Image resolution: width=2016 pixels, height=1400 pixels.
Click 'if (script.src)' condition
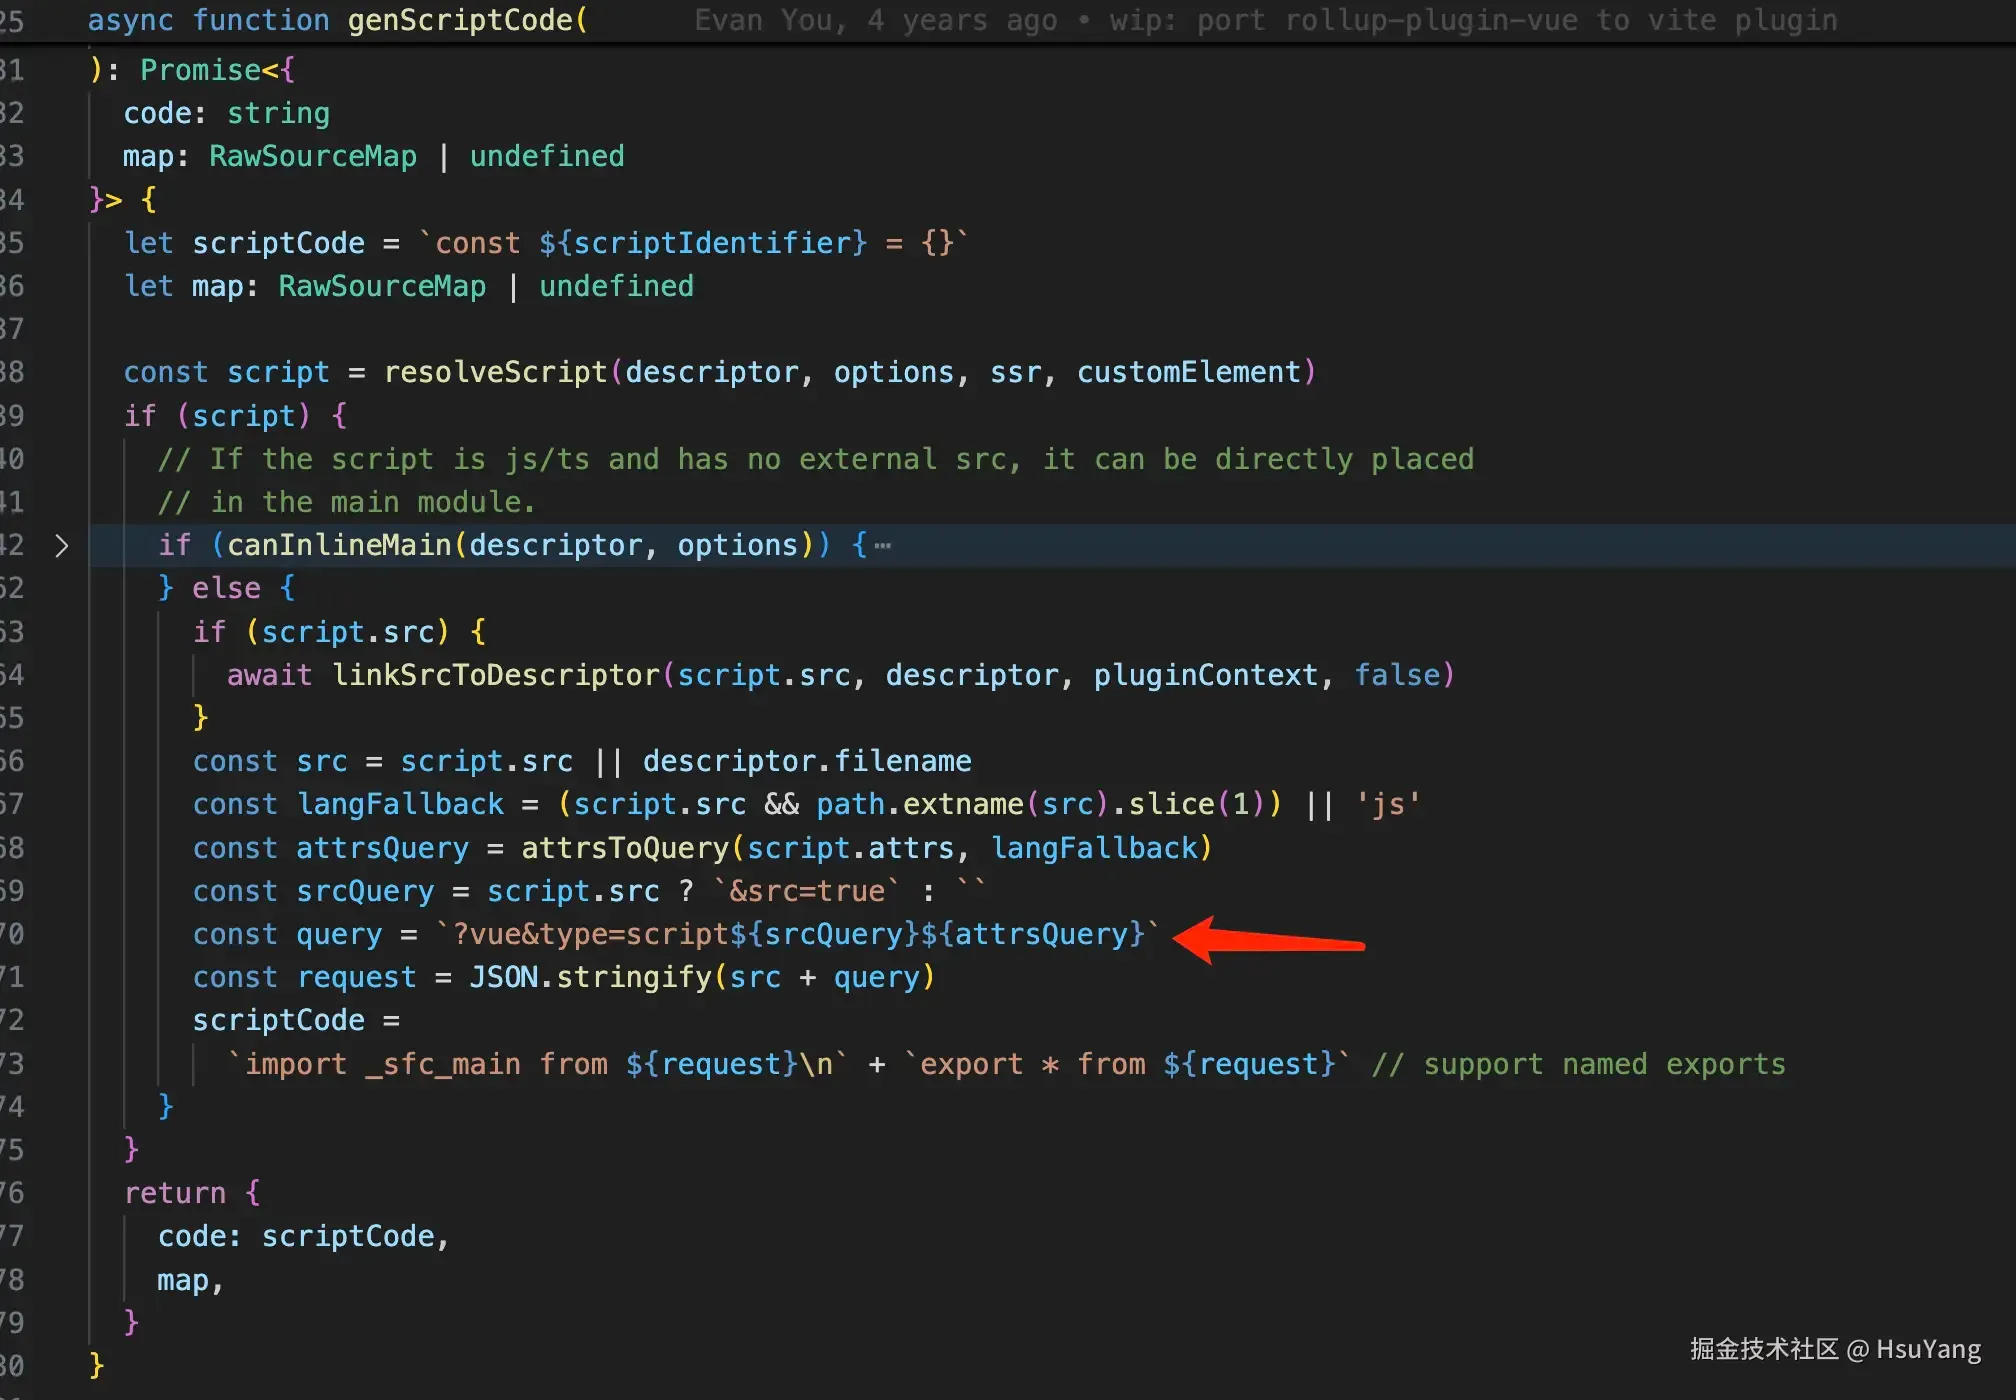pyautogui.click(x=339, y=632)
